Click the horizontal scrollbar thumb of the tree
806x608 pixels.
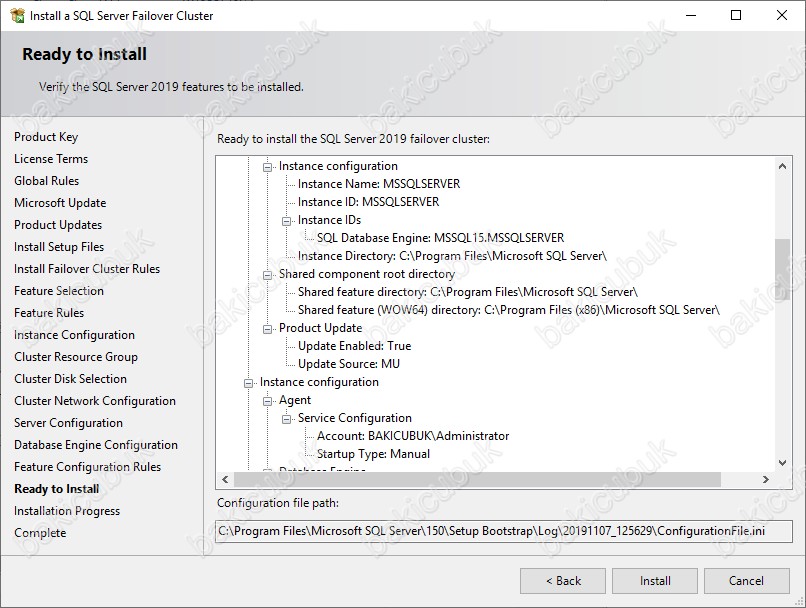click(x=478, y=480)
